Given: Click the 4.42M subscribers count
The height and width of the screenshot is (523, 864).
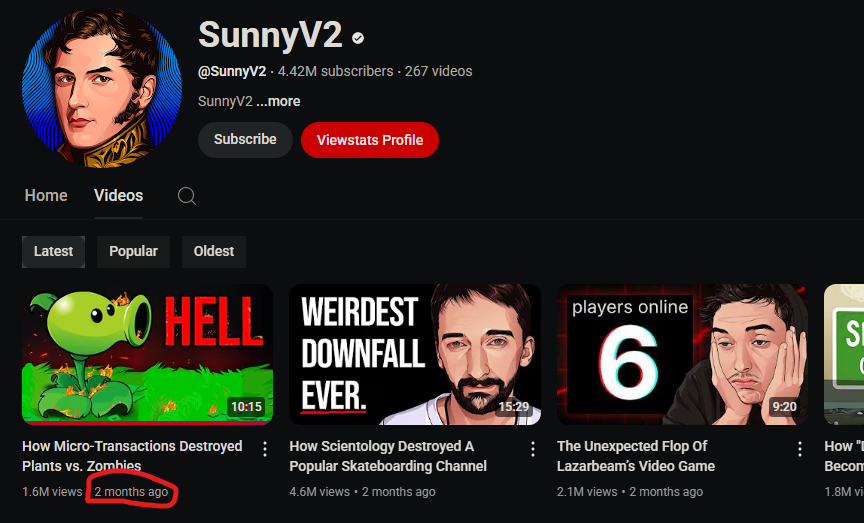Looking at the screenshot, I should point(336,72).
